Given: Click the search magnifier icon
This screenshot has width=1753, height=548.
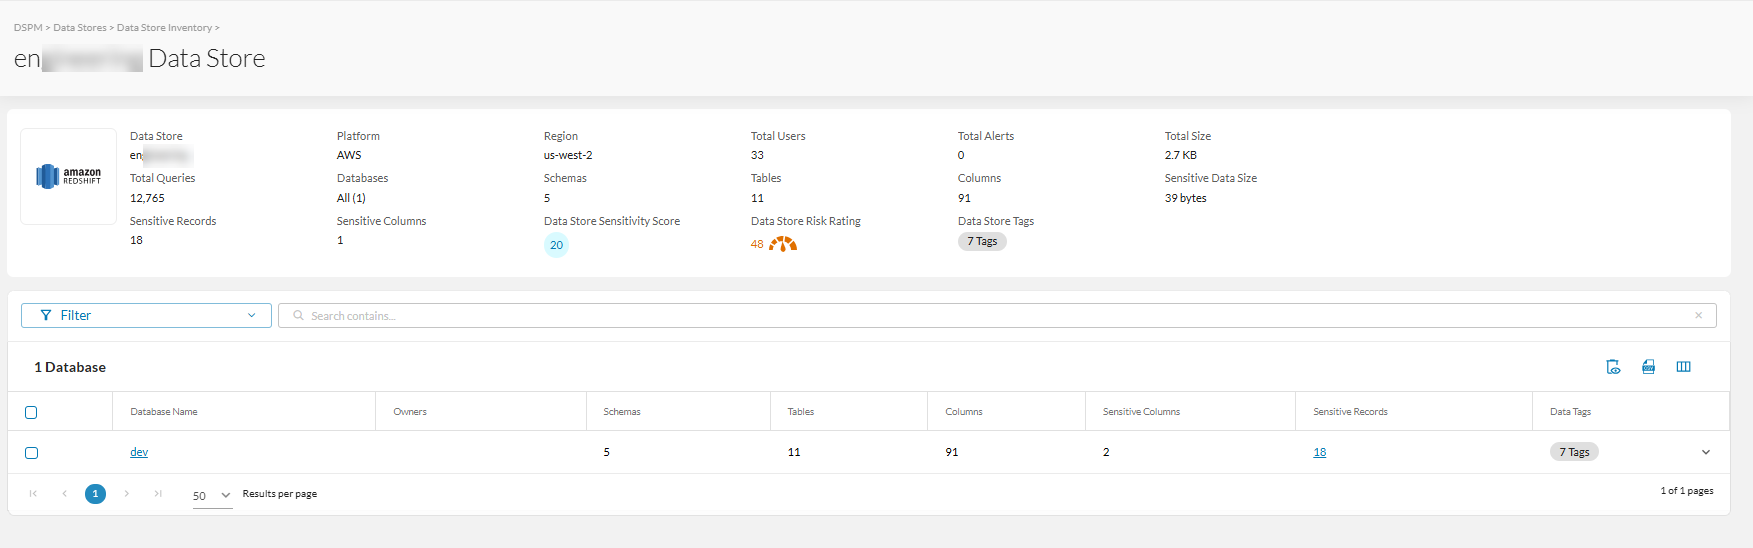Looking at the screenshot, I should pos(298,316).
